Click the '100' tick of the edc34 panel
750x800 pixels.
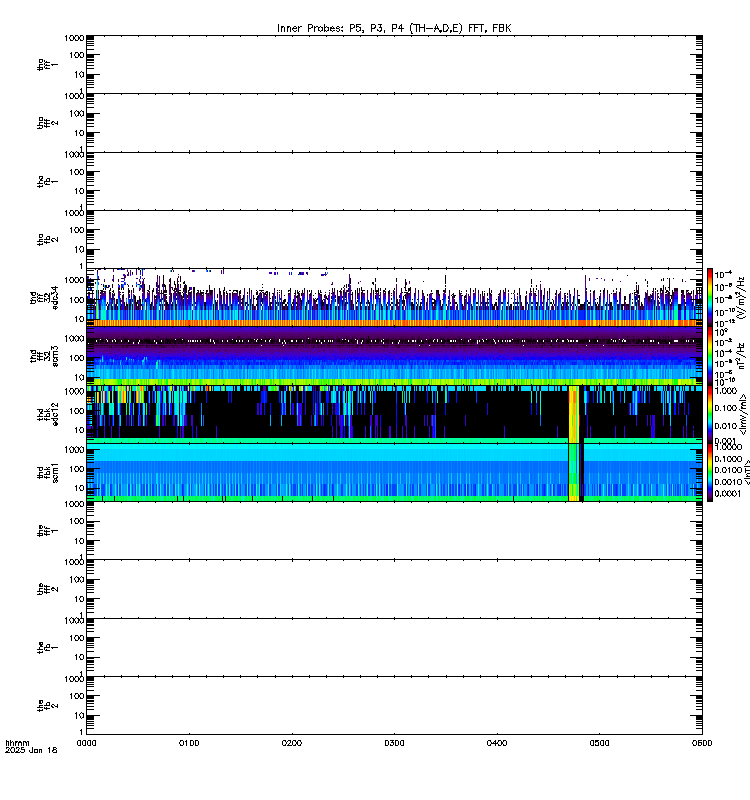coord(77,300)
